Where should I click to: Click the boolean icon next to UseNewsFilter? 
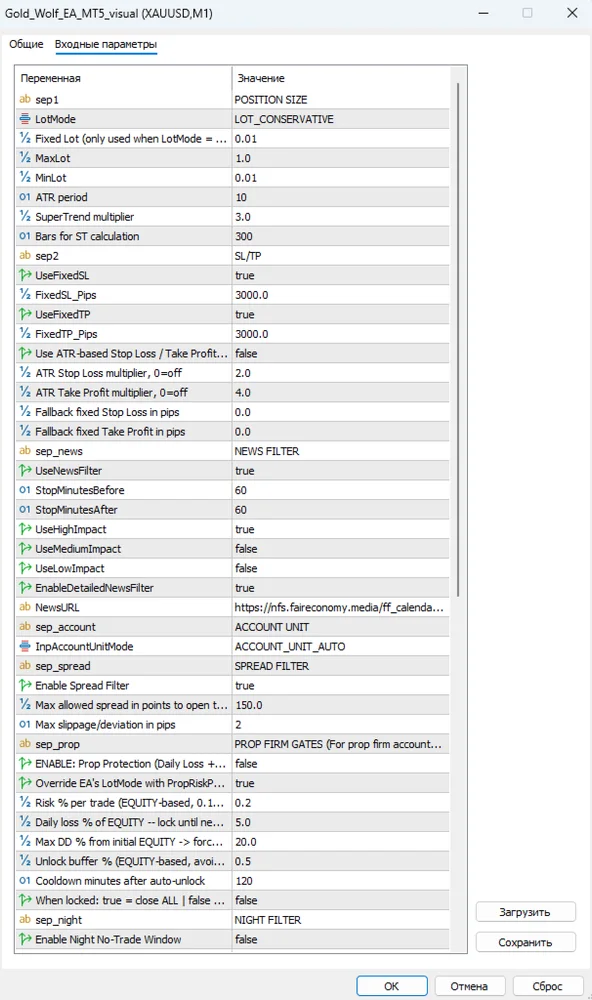(25, 470)
